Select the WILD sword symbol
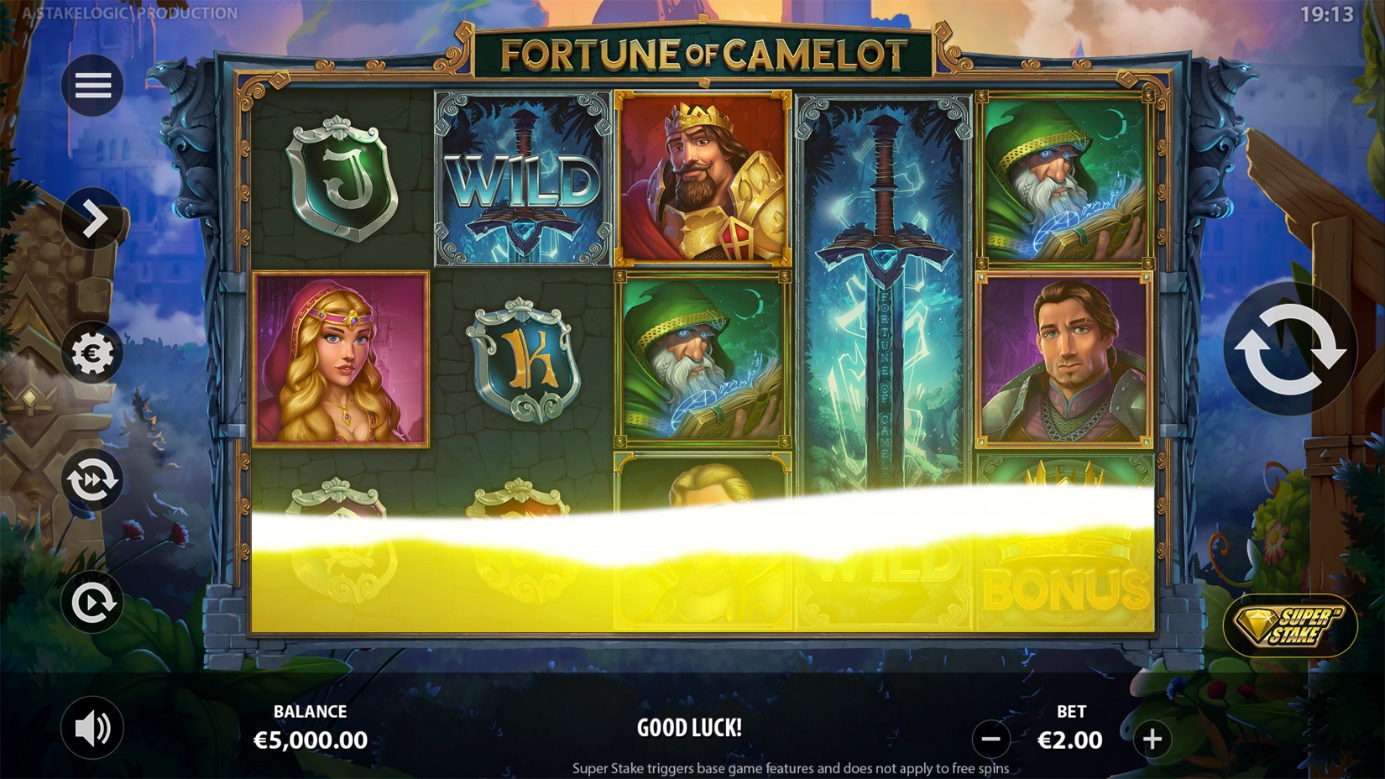Image resolution: width=1385 pixels, height=779 pixels. click(523, 179)
